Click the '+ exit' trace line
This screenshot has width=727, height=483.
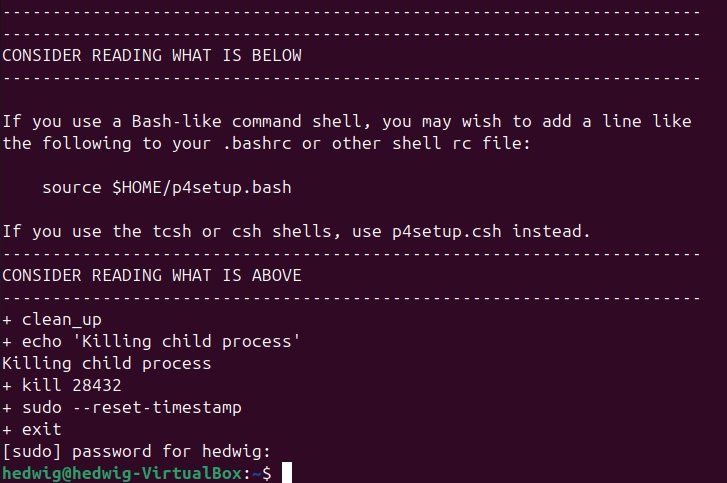32,429
